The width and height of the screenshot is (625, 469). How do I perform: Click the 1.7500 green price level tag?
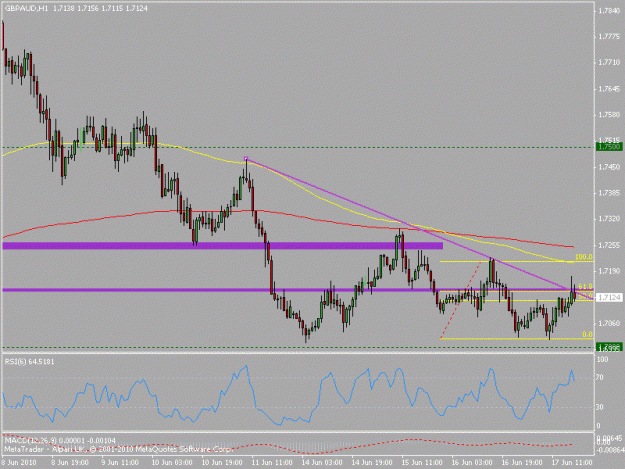tap(609, 147)
